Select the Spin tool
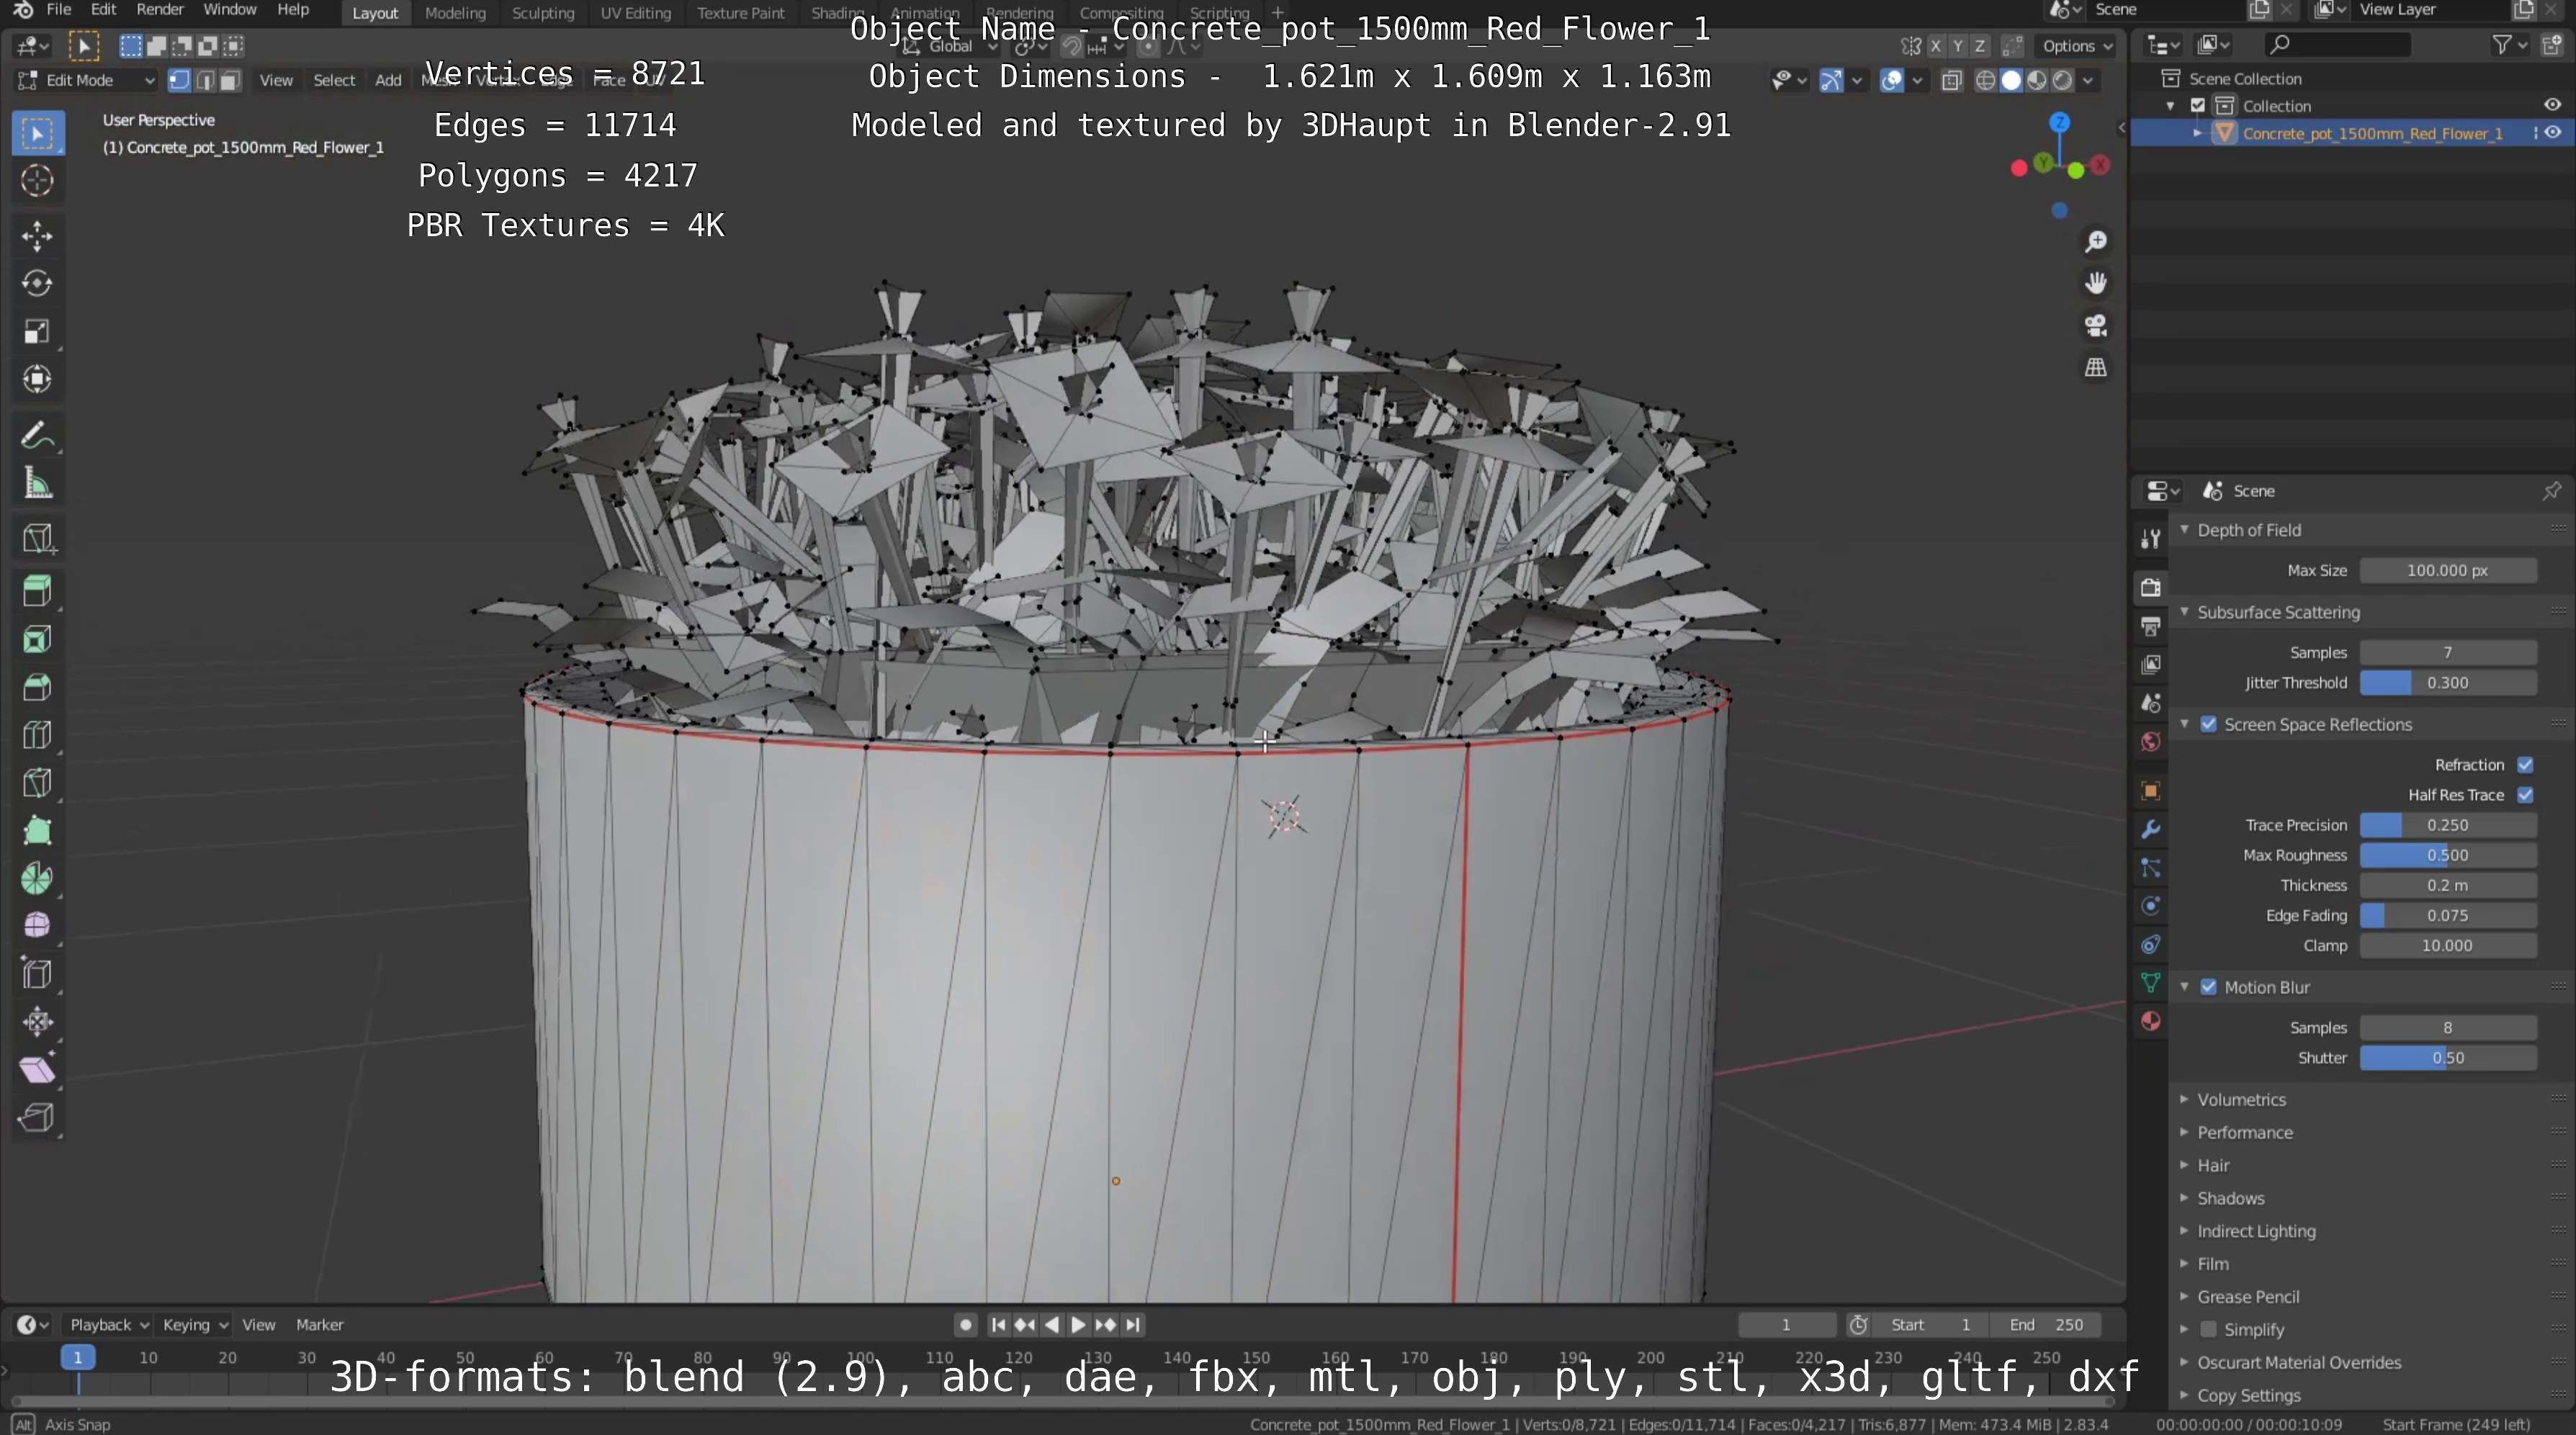The image size is (2576, 1435). tap(38, 879)
